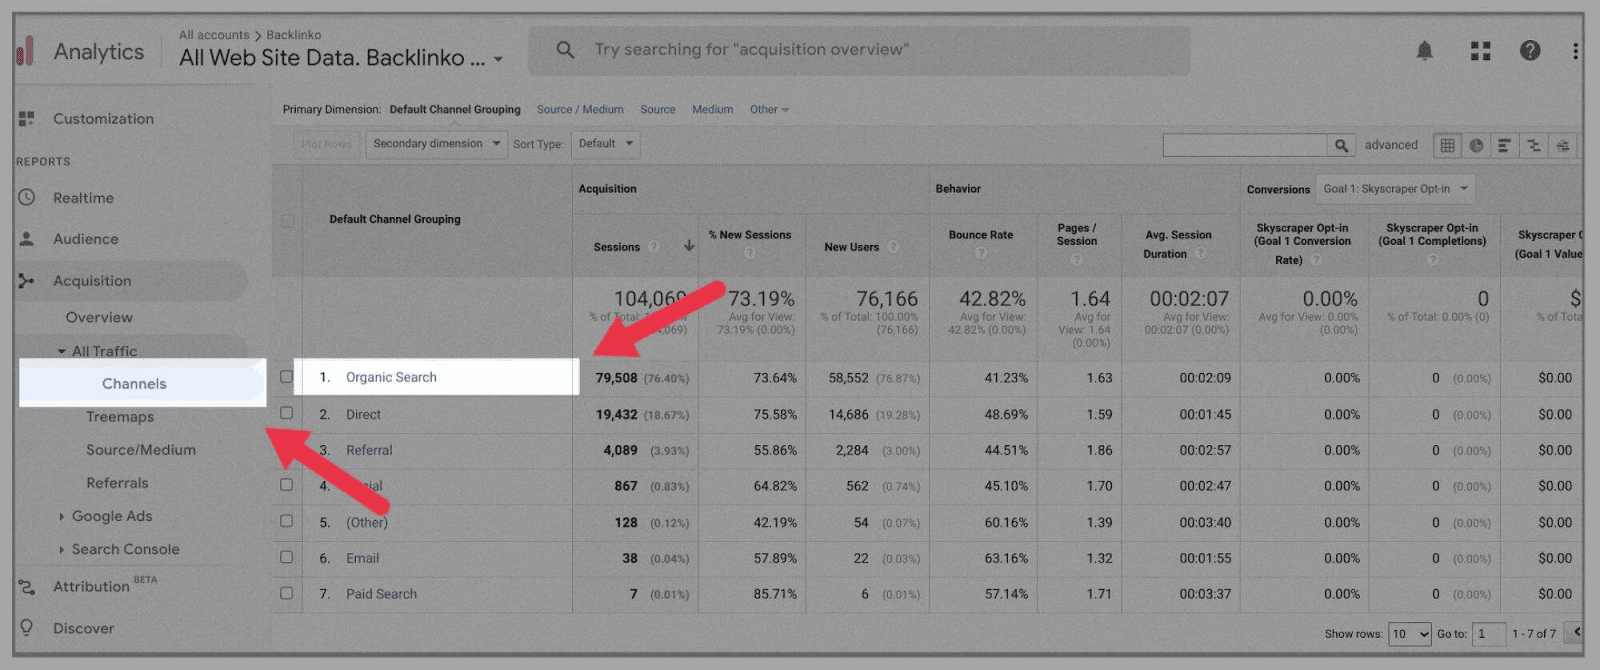1600x670 pixels.
Task: Switch to comparison view icon
Action: click(x=1533, y=146)
